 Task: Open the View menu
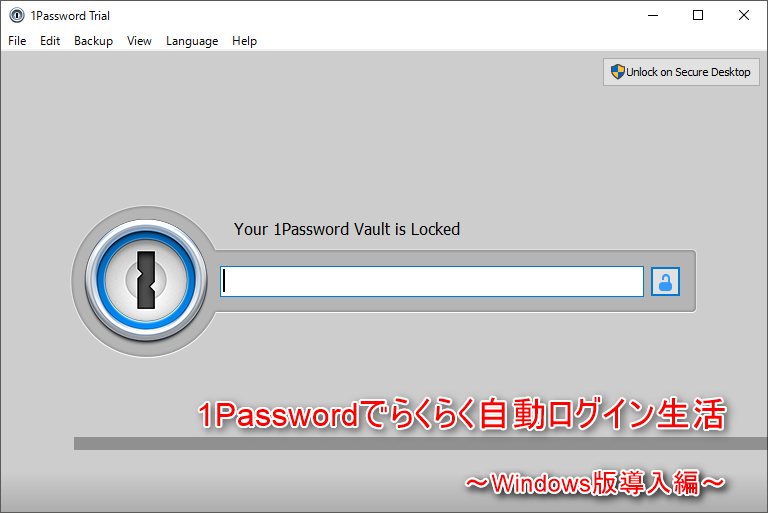click(x=139, y=41)
